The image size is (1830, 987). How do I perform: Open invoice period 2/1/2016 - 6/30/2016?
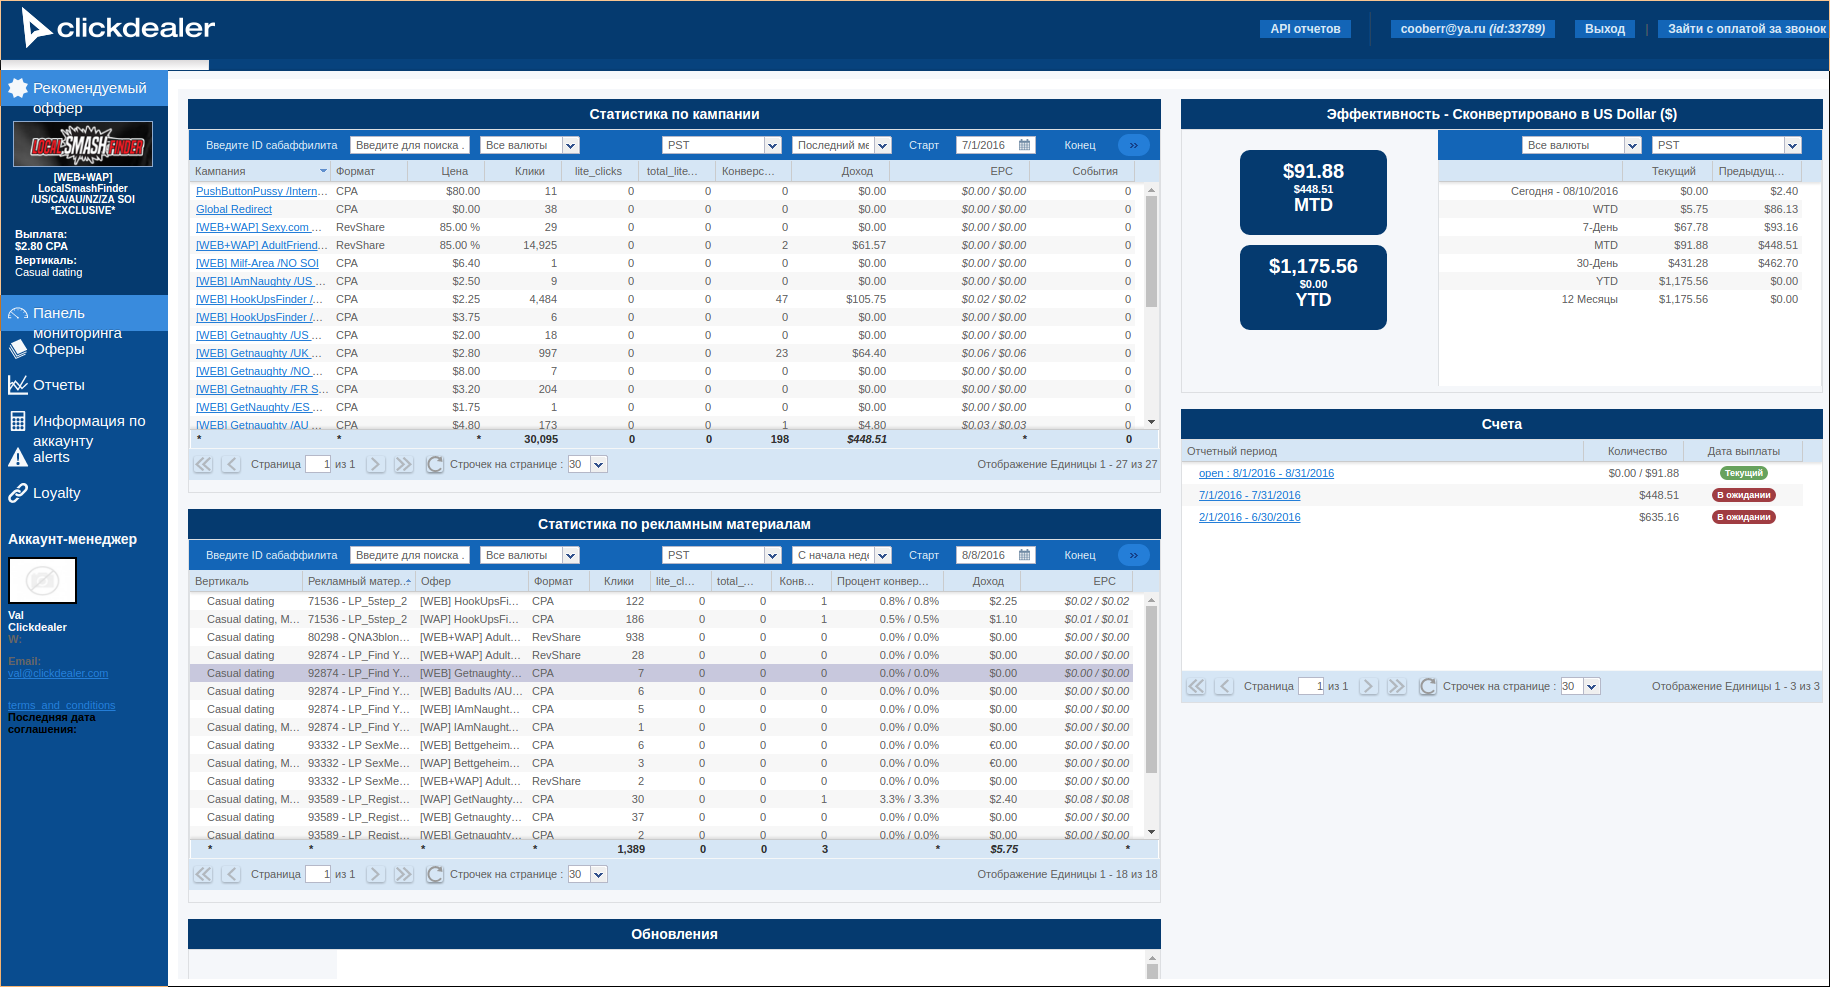1249,517
